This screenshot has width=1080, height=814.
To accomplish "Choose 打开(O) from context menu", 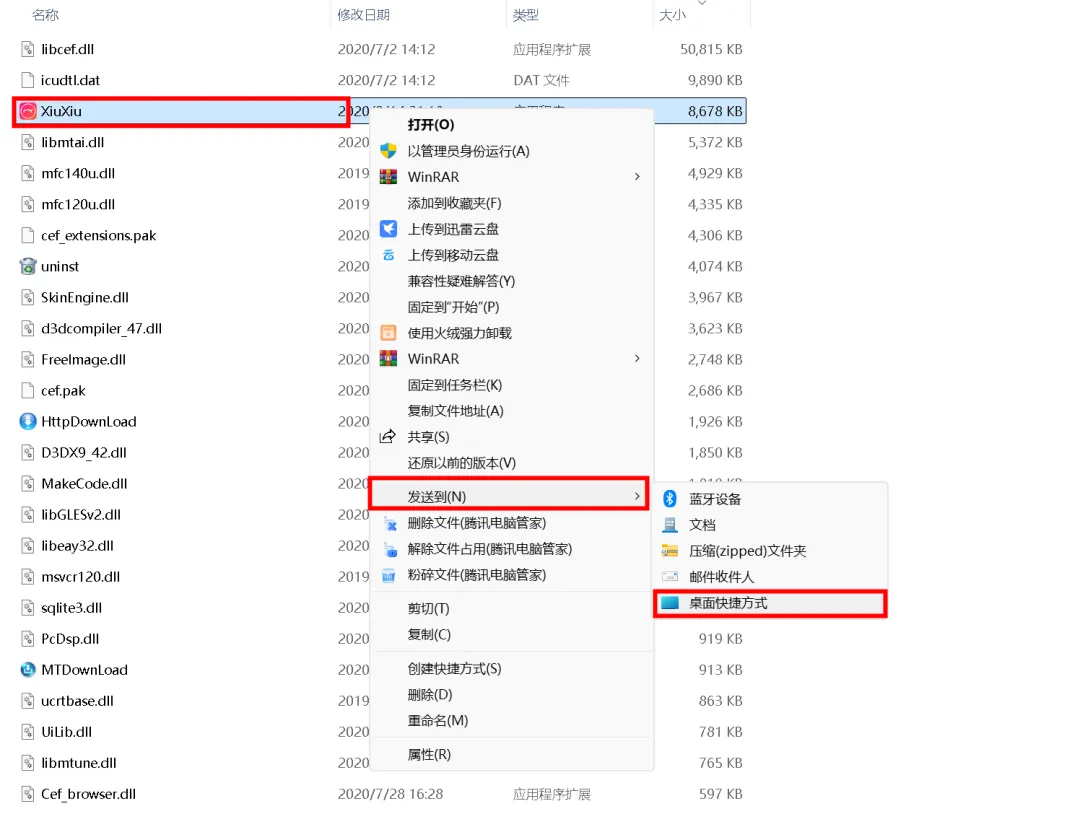I will 430,125.
